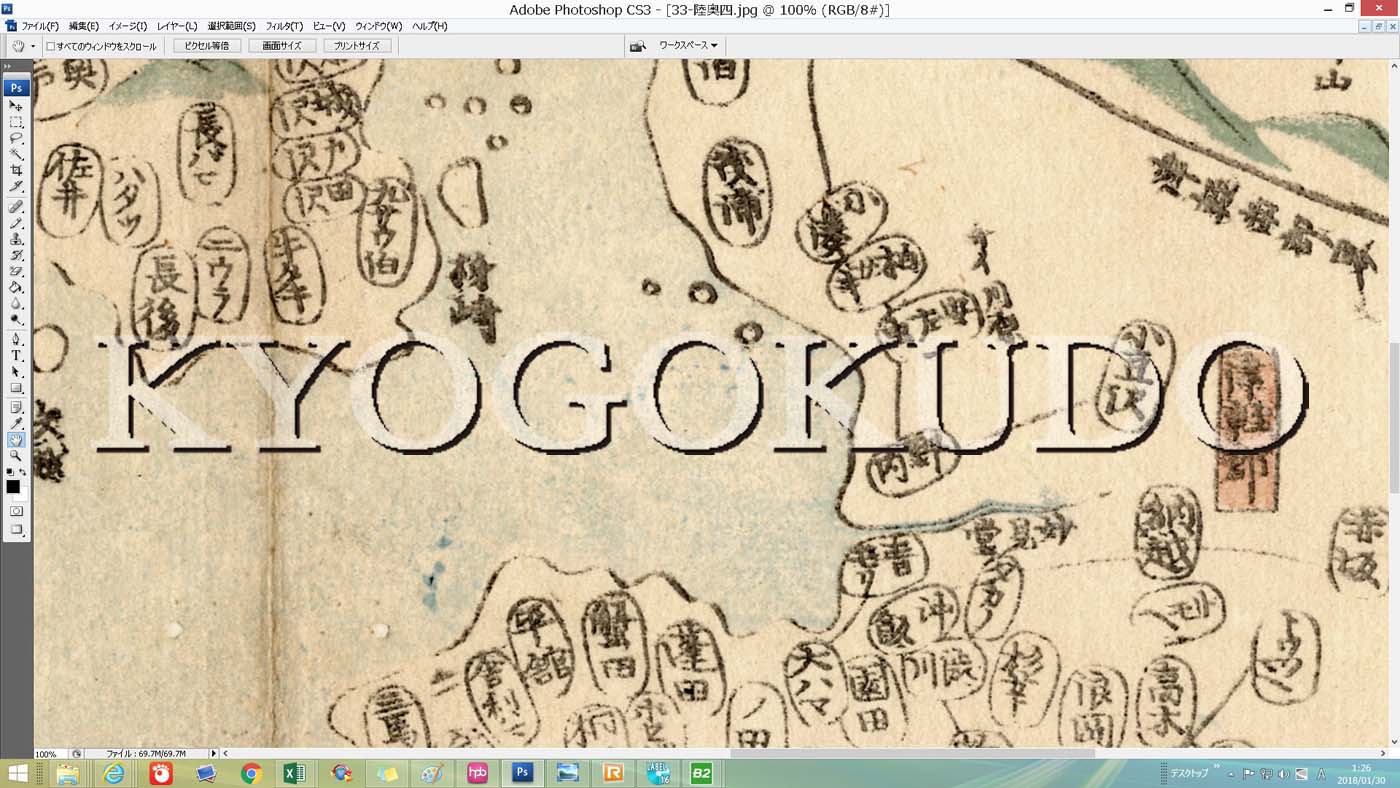The image size is (1400, 788).
Task: Click the horizontal scrollbar thumb
Action: pos(913,754)
